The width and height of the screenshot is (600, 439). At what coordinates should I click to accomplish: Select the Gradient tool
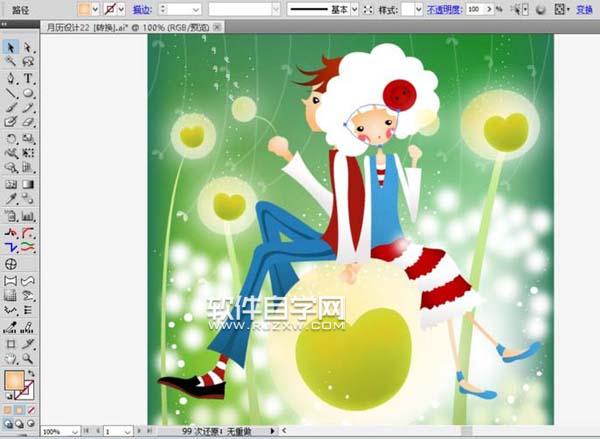click(28, 184)
